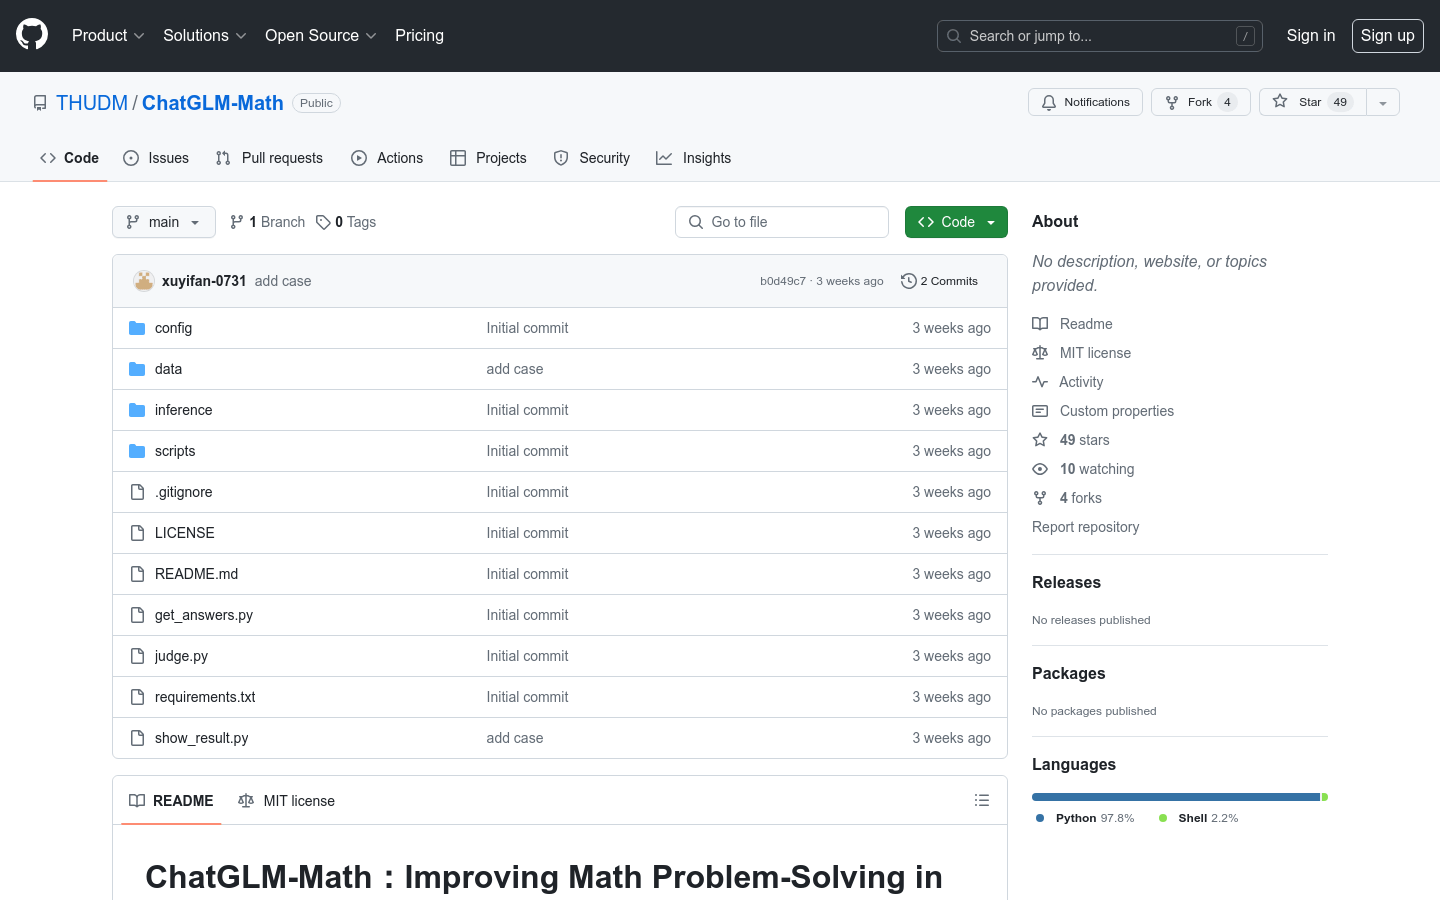
Task: Click the notifications bell icon
Action: pos(1049,102)
